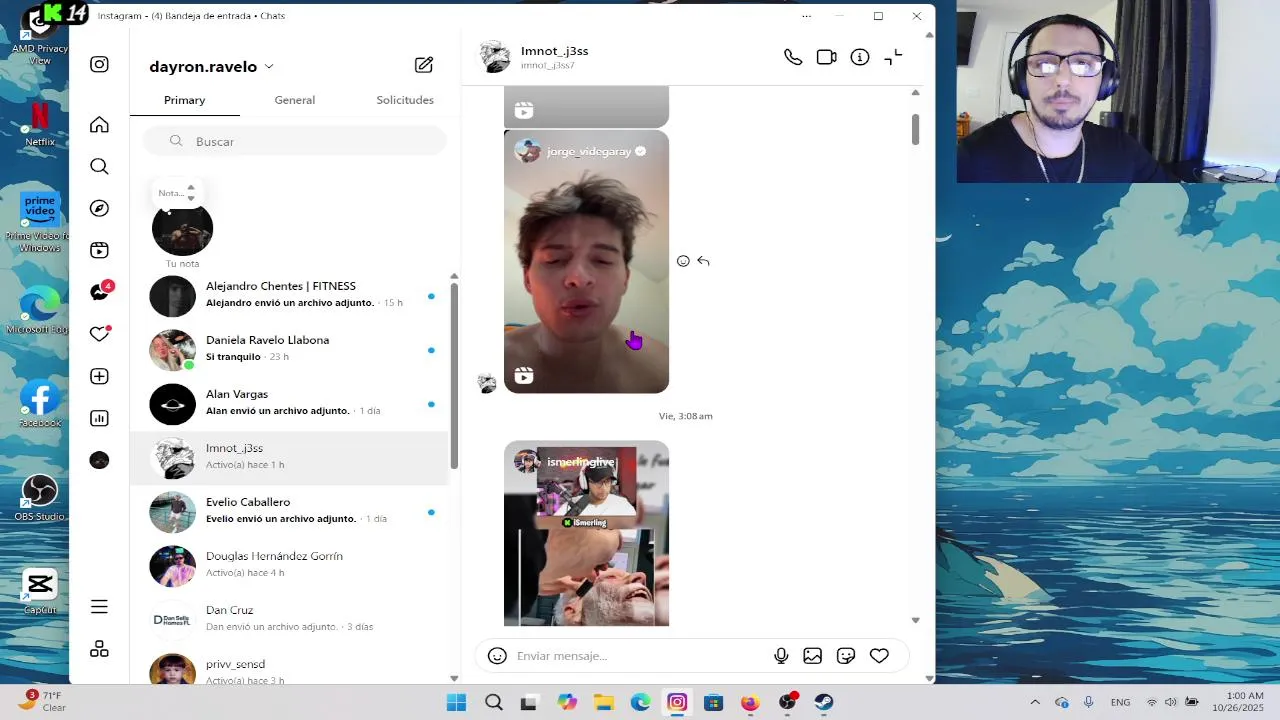
Task: Switch to the Primary tab
Action: tap(185, 100)
